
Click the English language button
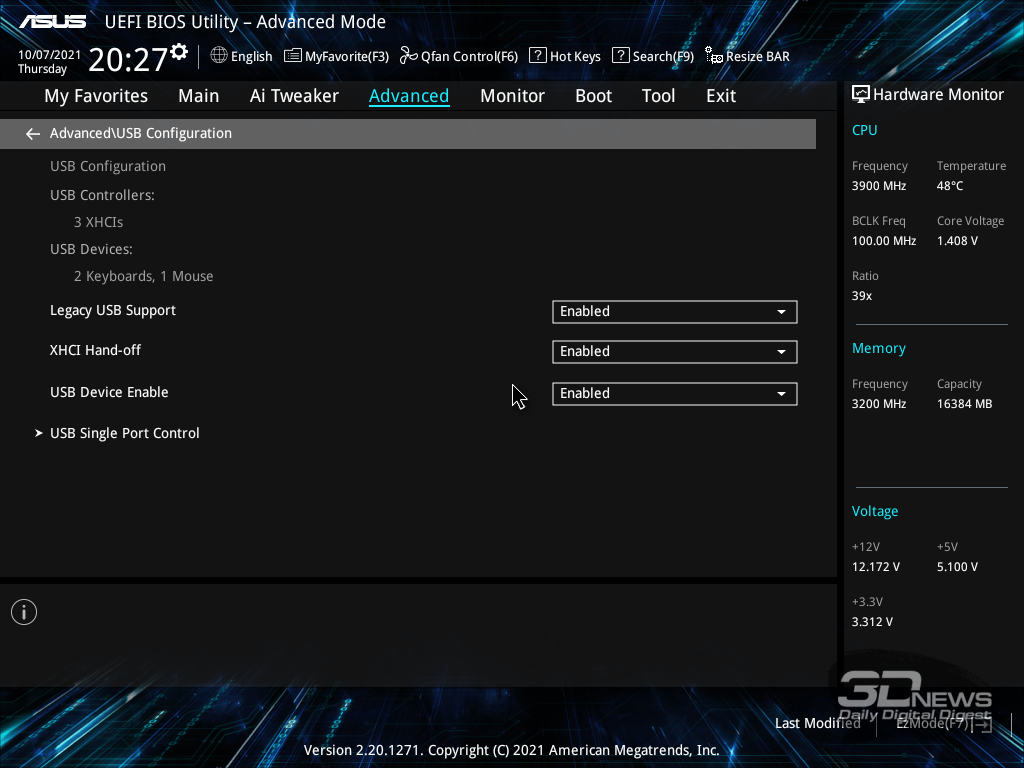pyautogui.click(x=242, y=56)
